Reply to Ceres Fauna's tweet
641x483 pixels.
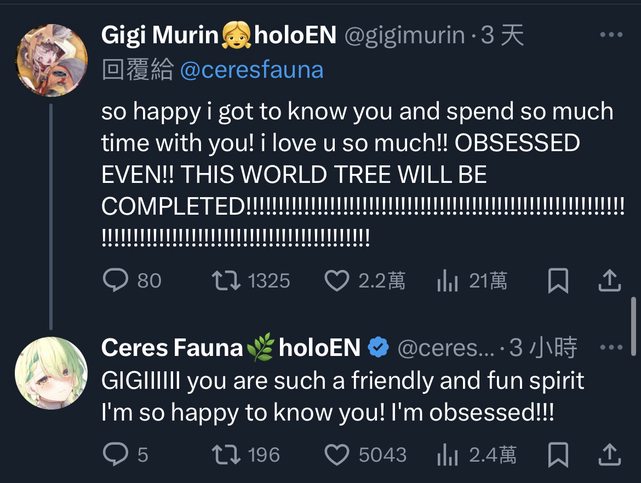pos(116,455)
